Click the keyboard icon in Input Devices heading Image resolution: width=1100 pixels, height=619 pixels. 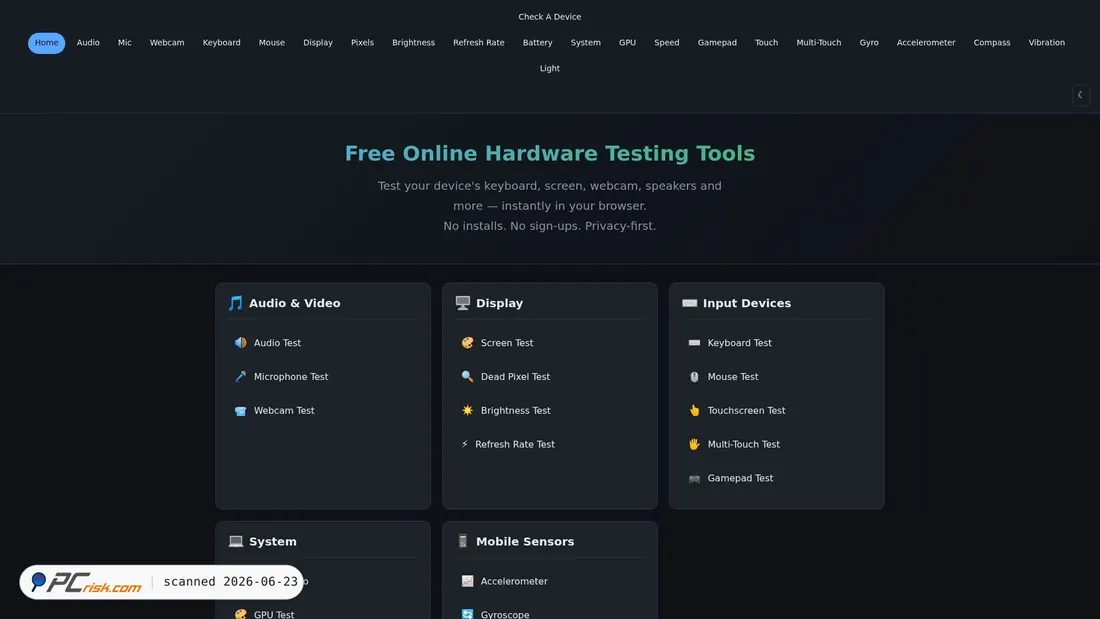click(690, 303)
